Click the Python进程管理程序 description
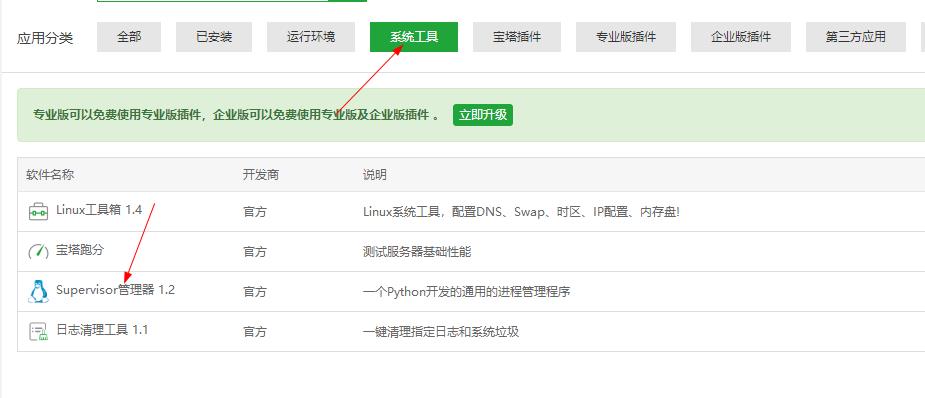 467,292
